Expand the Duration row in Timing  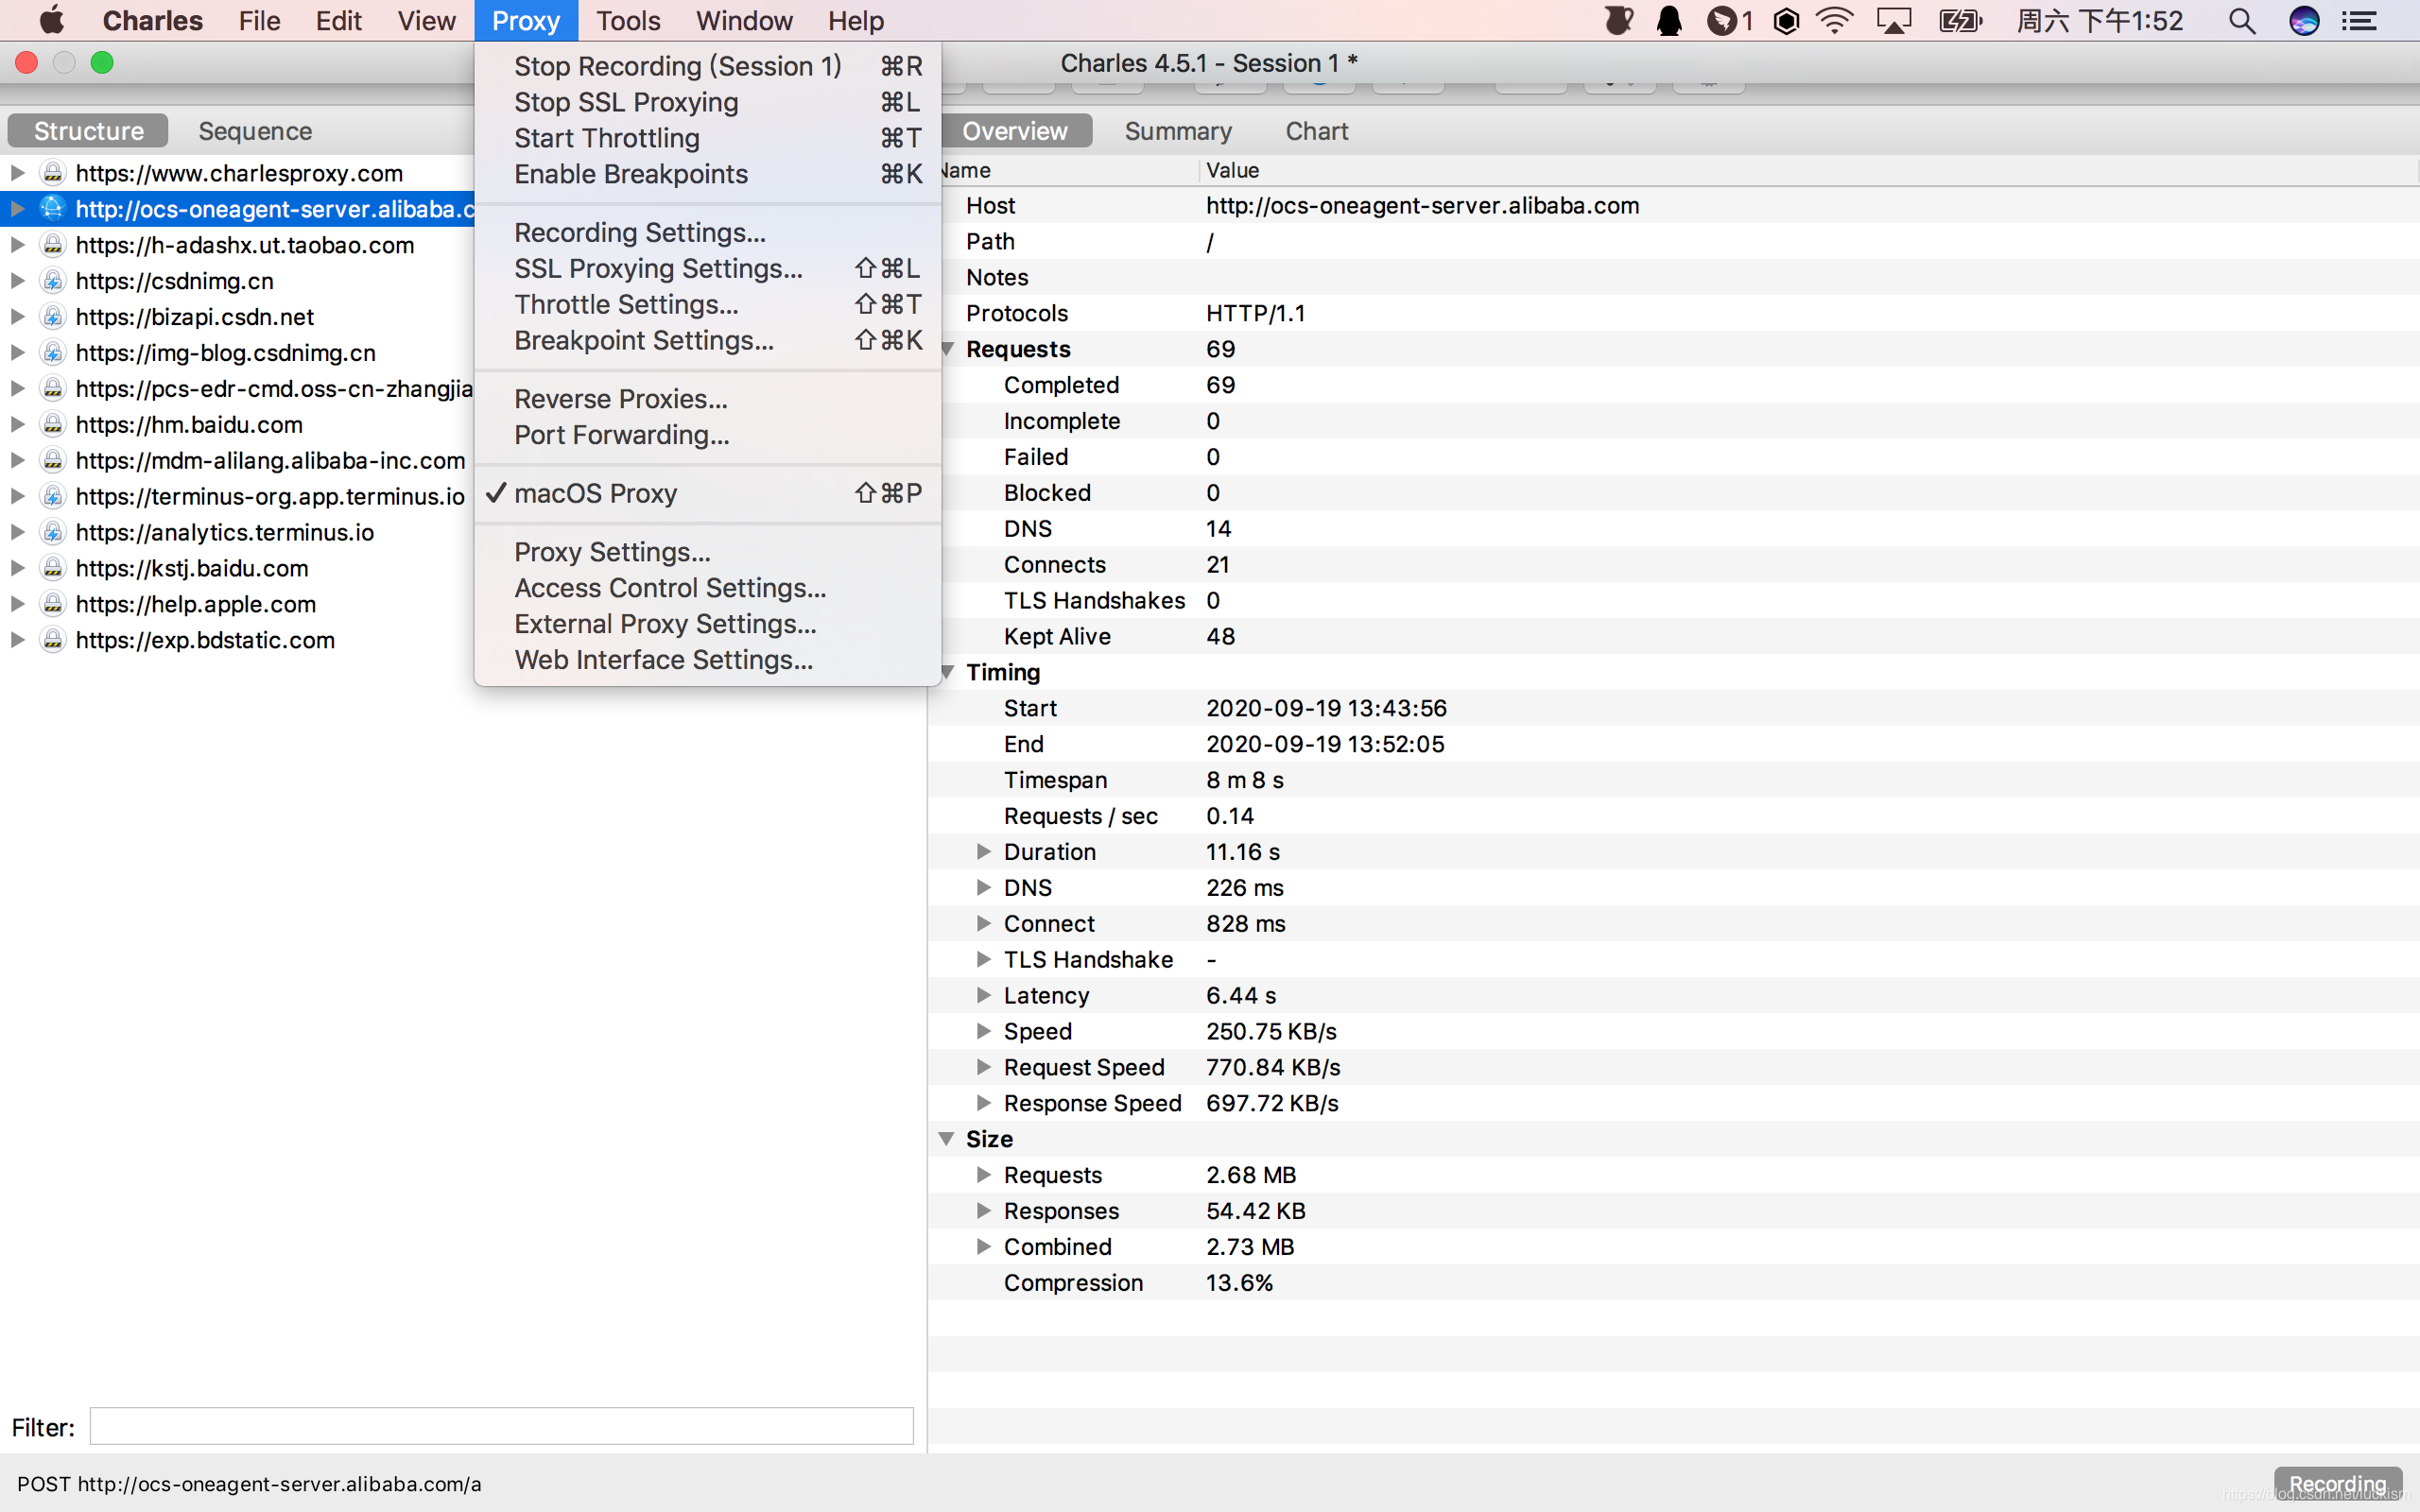tap(983, 852)
